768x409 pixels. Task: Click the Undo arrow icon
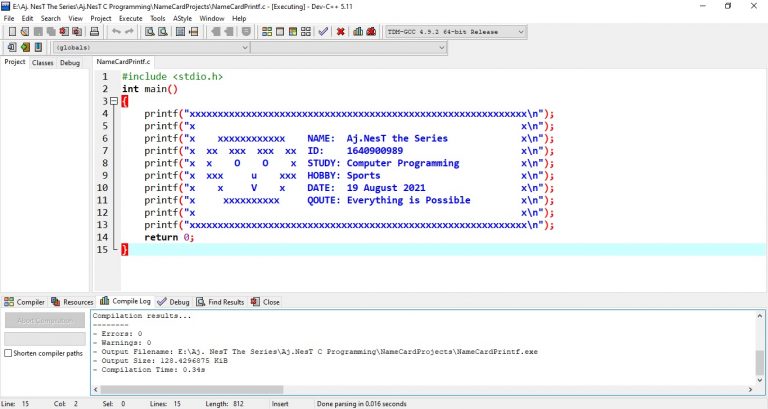tap(115, 32)
